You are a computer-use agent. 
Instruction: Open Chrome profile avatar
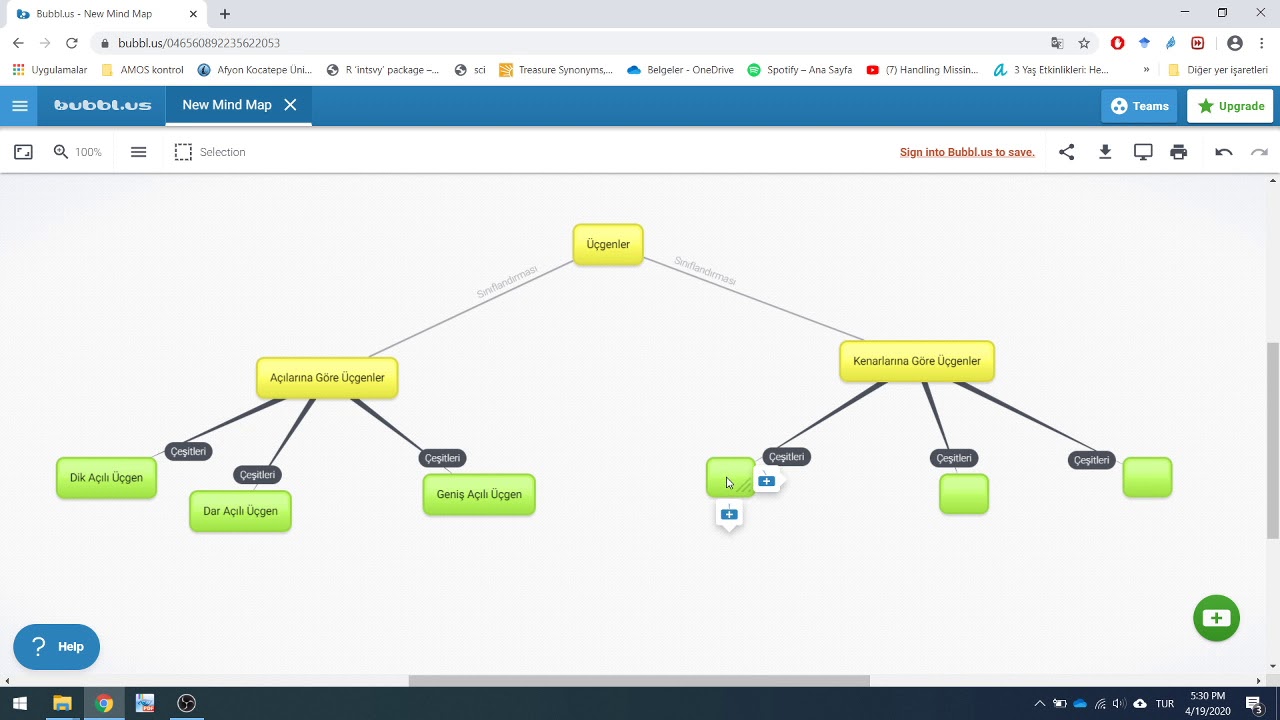(1235, 43)
